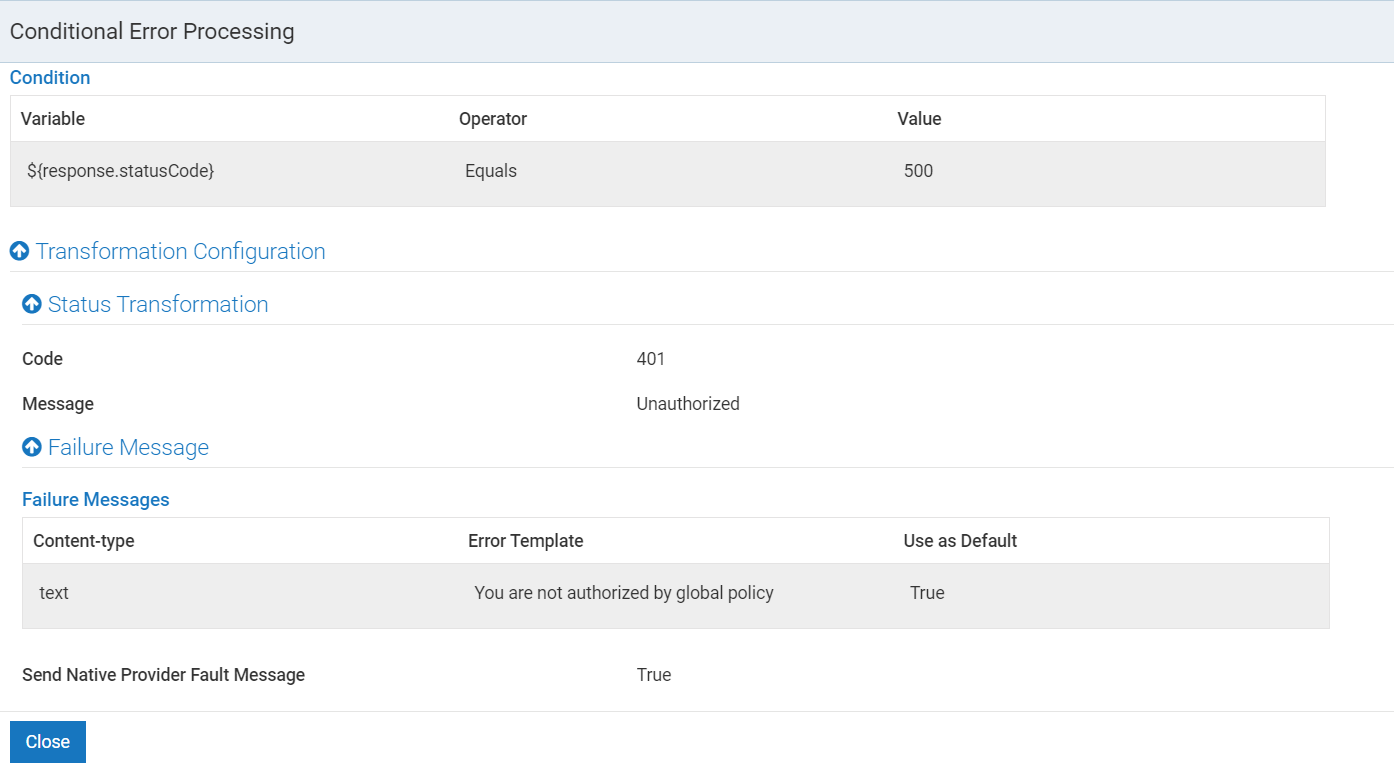This screenshot has width=1394, height=776.
Task: Collapse the Status Transformation section arrow icon
Action: pyautogui.click(x=31, y=304)
